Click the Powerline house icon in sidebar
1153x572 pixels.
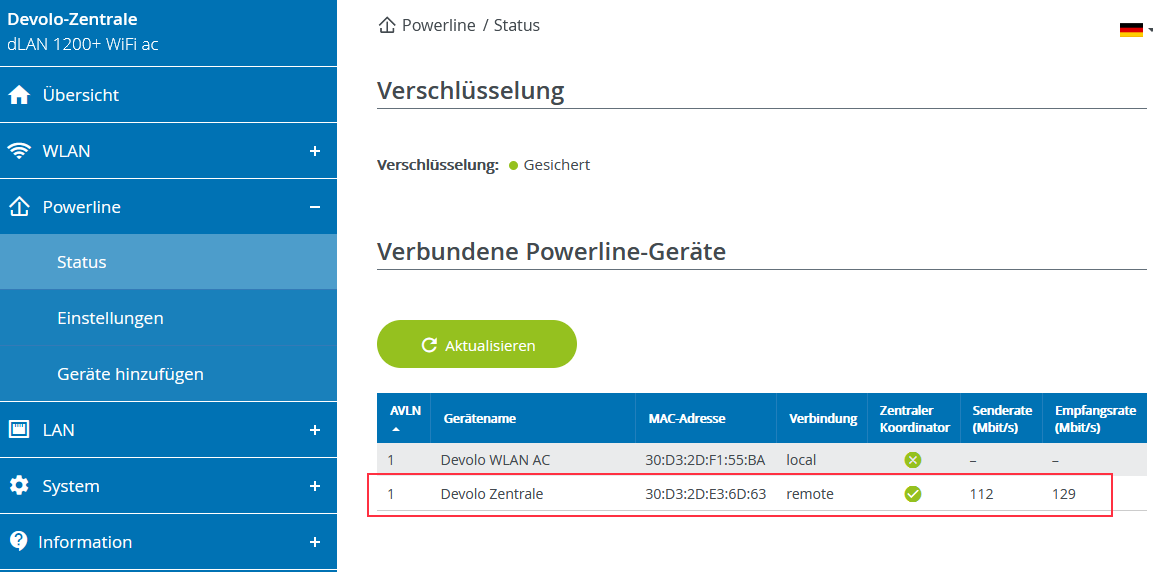click(18, 207)
